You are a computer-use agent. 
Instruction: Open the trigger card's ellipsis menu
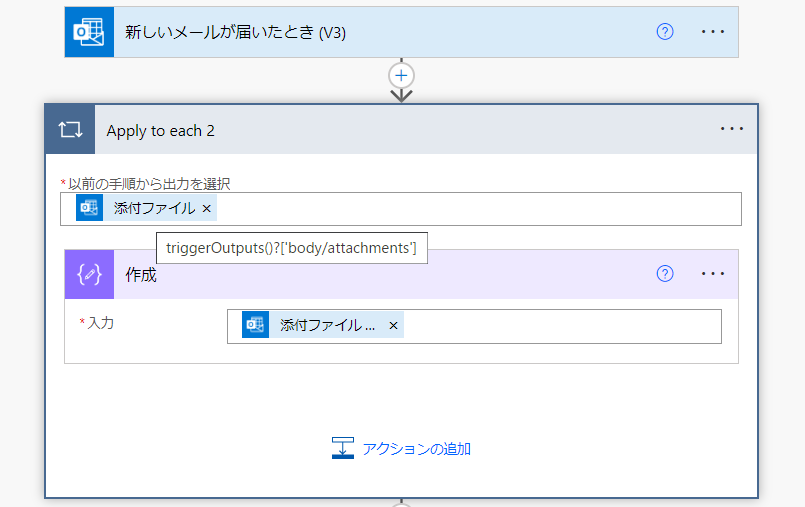713,32
